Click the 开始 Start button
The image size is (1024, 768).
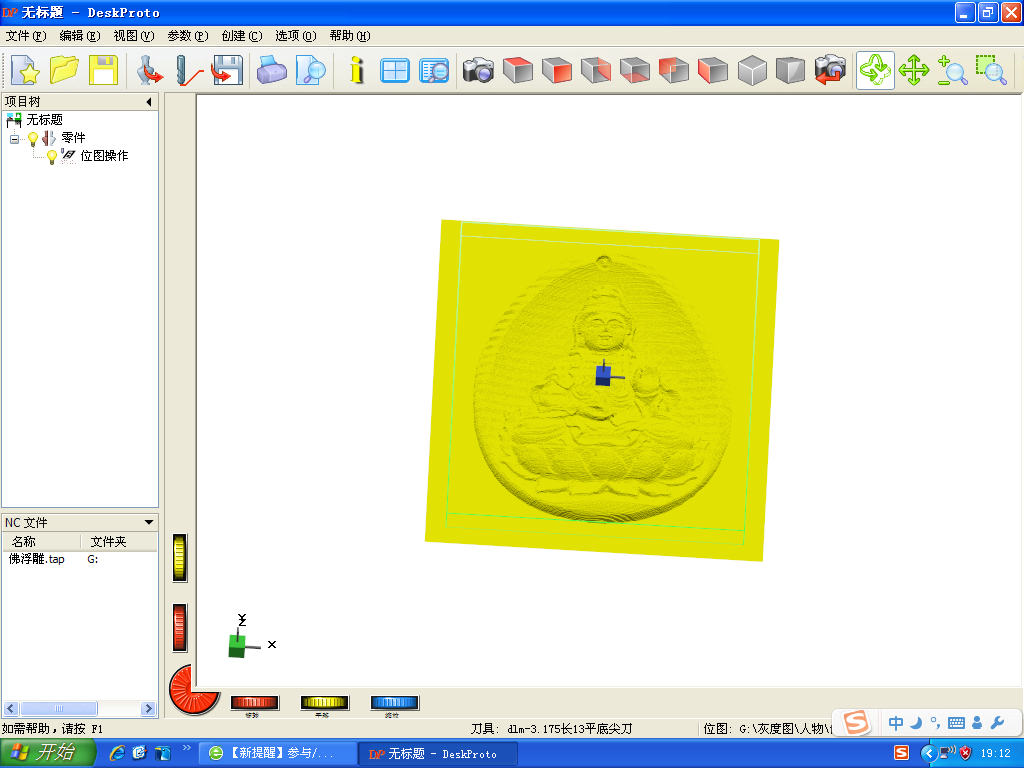click(x=48, y=753)
